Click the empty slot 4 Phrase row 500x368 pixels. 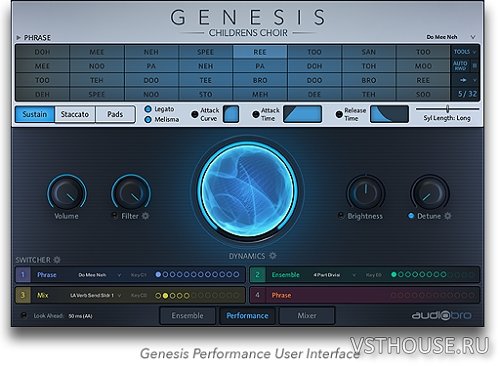[x=365, y=295]
